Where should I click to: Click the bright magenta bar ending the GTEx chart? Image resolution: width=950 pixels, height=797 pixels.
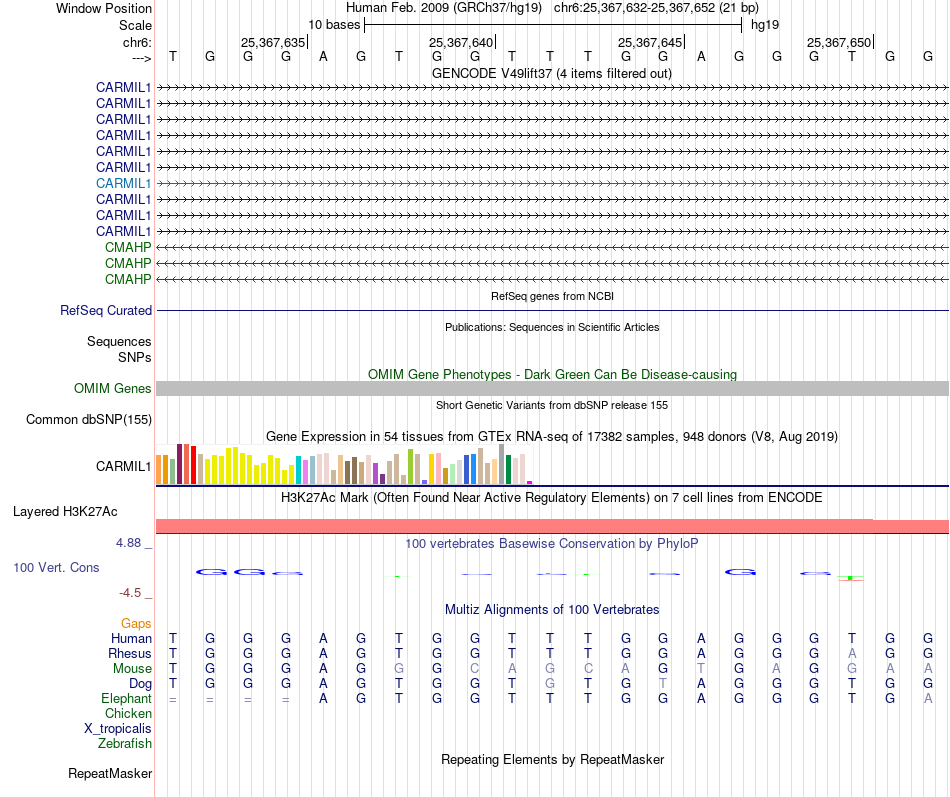pyautogui.click(x=530, y=482)
